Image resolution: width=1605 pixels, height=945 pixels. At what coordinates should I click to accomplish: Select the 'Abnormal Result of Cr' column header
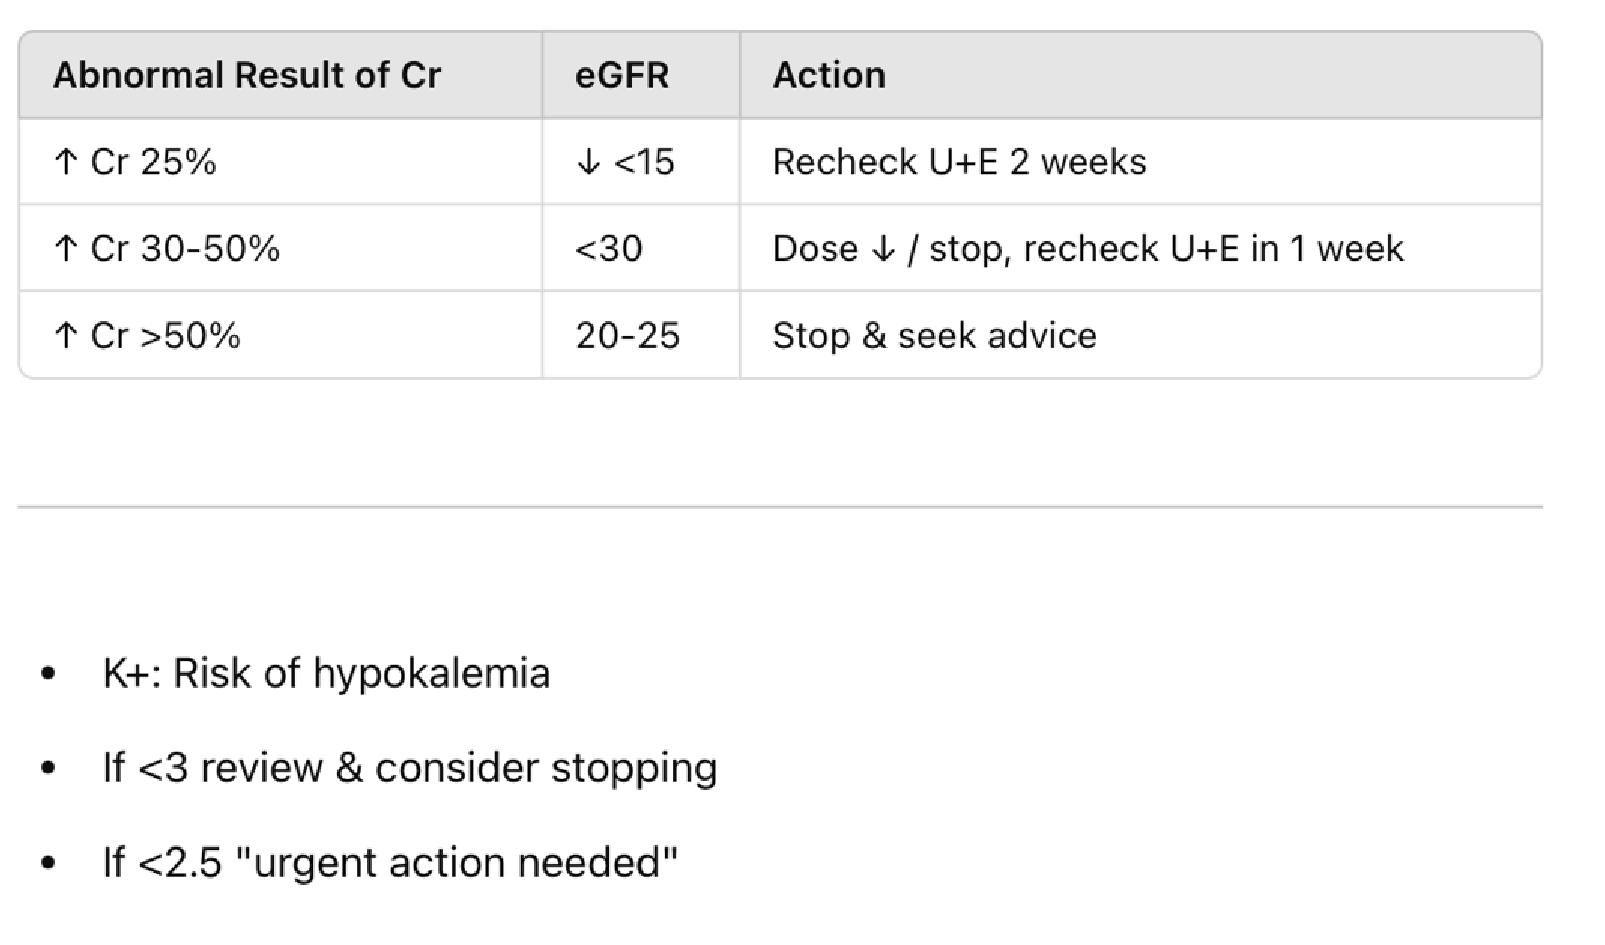[247, 75]
